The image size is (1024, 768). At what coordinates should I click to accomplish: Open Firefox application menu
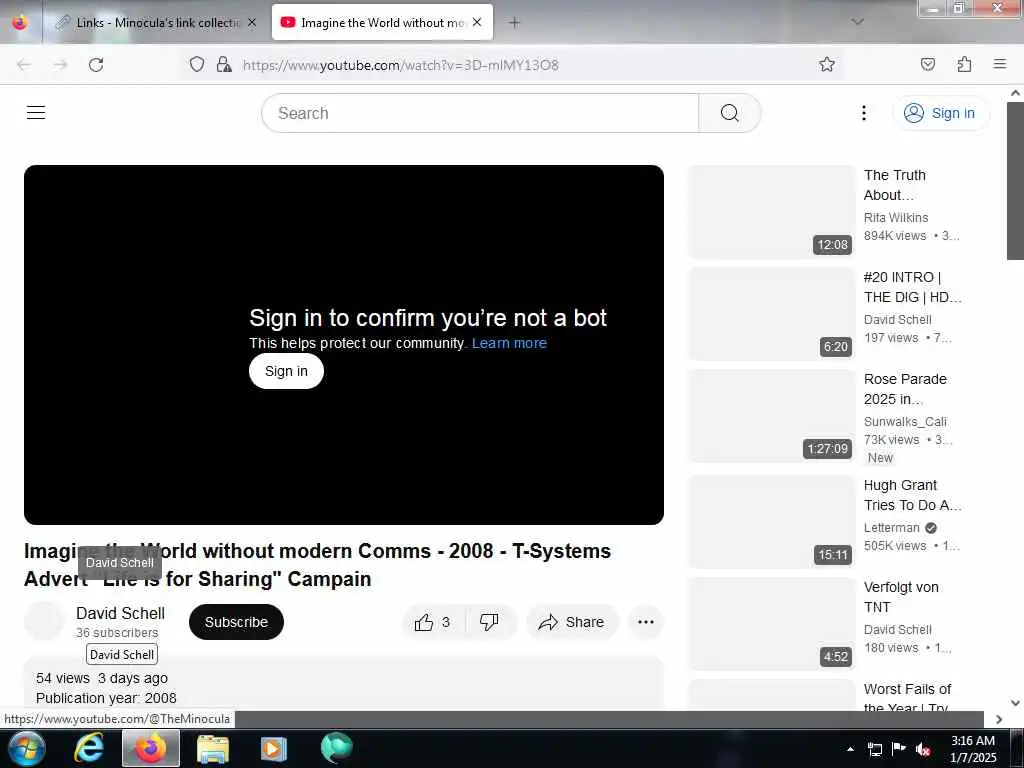[999, 64]
